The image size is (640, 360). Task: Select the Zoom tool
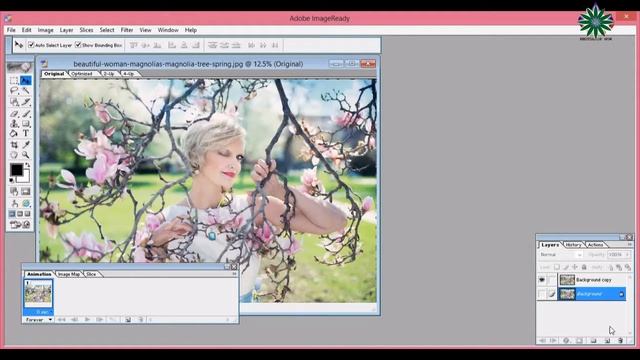click(x=26, y=155)
